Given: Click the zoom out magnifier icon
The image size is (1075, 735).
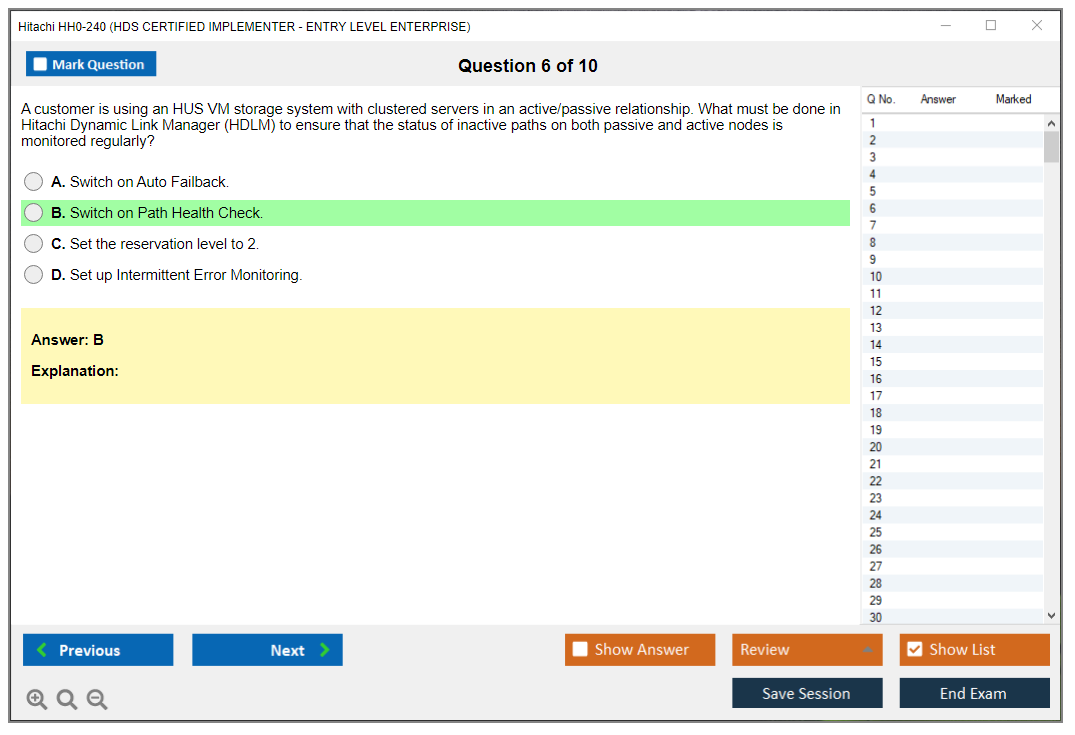Looking at the screenshot, I should tap(97, 700).
